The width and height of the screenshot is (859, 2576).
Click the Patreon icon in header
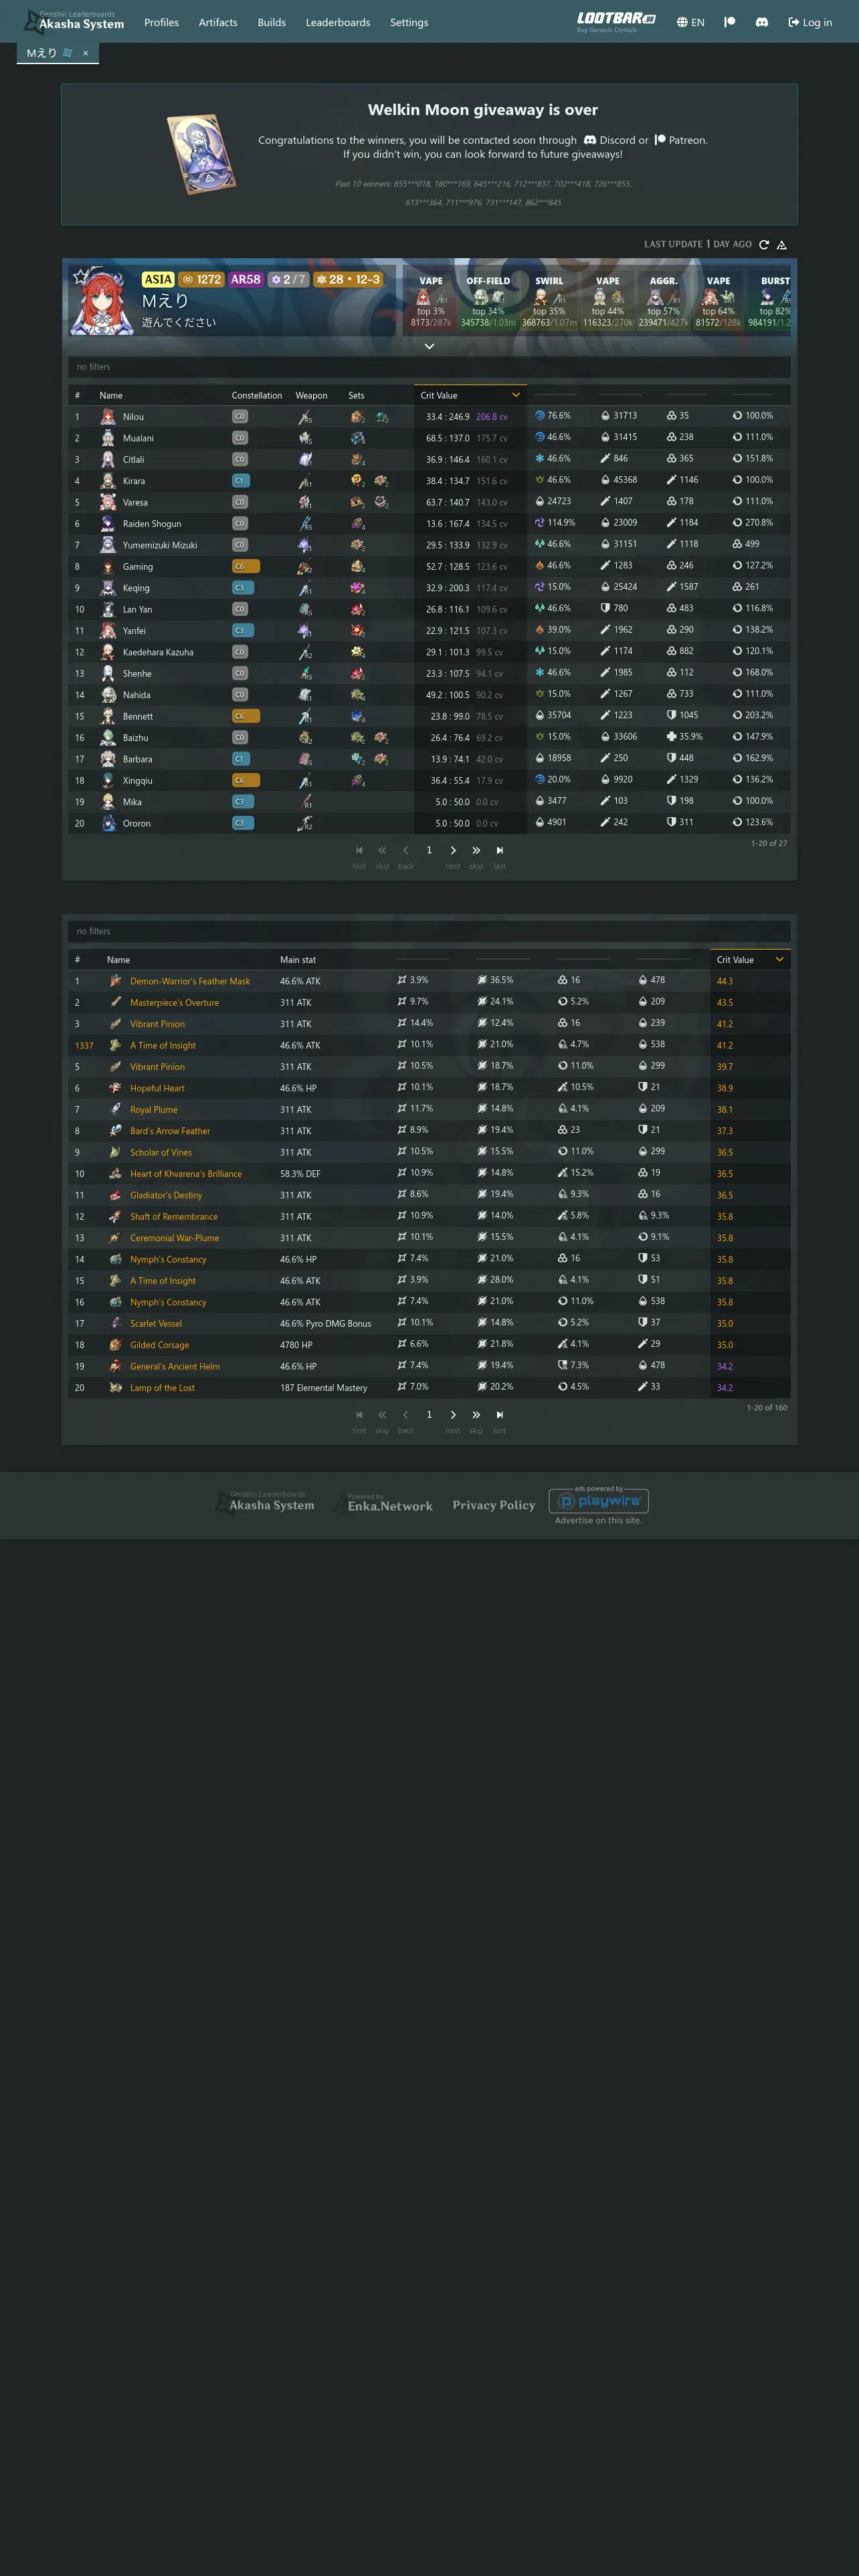coord(730,22)
